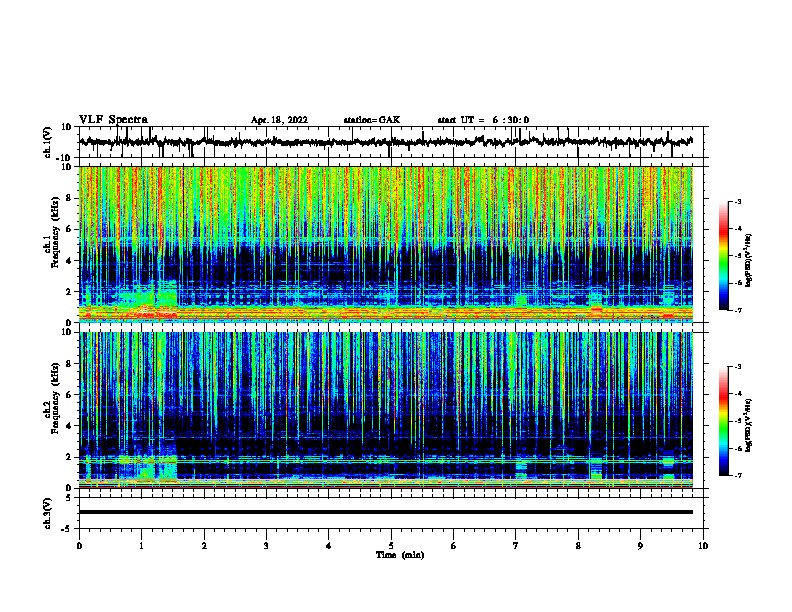Click the ch.1 spectrogram panel
Screen dimensions: 792x612
pos(386,244)
